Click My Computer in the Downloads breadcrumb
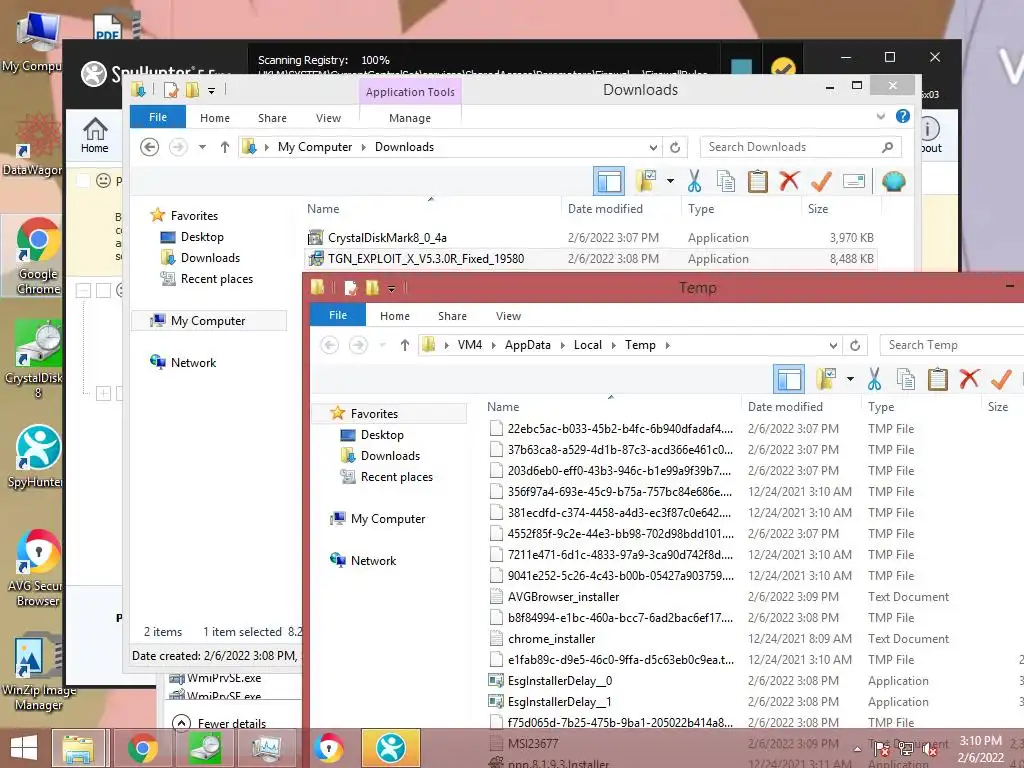This screenshot has width=1024, height=768. tap(315, 147)
